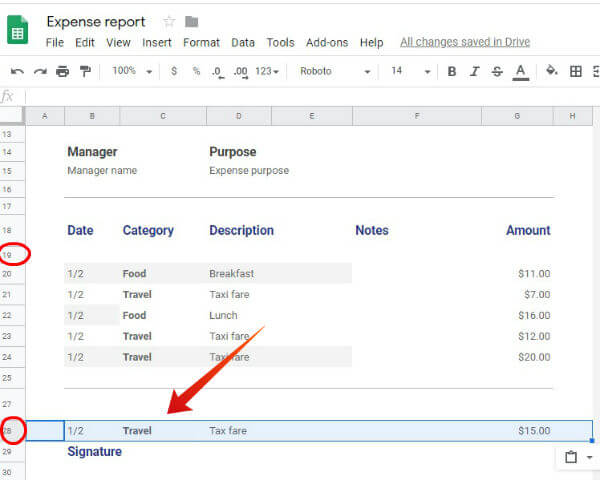Star the Expense report document
The height and width of the screenshot is (480, 600).
click(169, 22)
